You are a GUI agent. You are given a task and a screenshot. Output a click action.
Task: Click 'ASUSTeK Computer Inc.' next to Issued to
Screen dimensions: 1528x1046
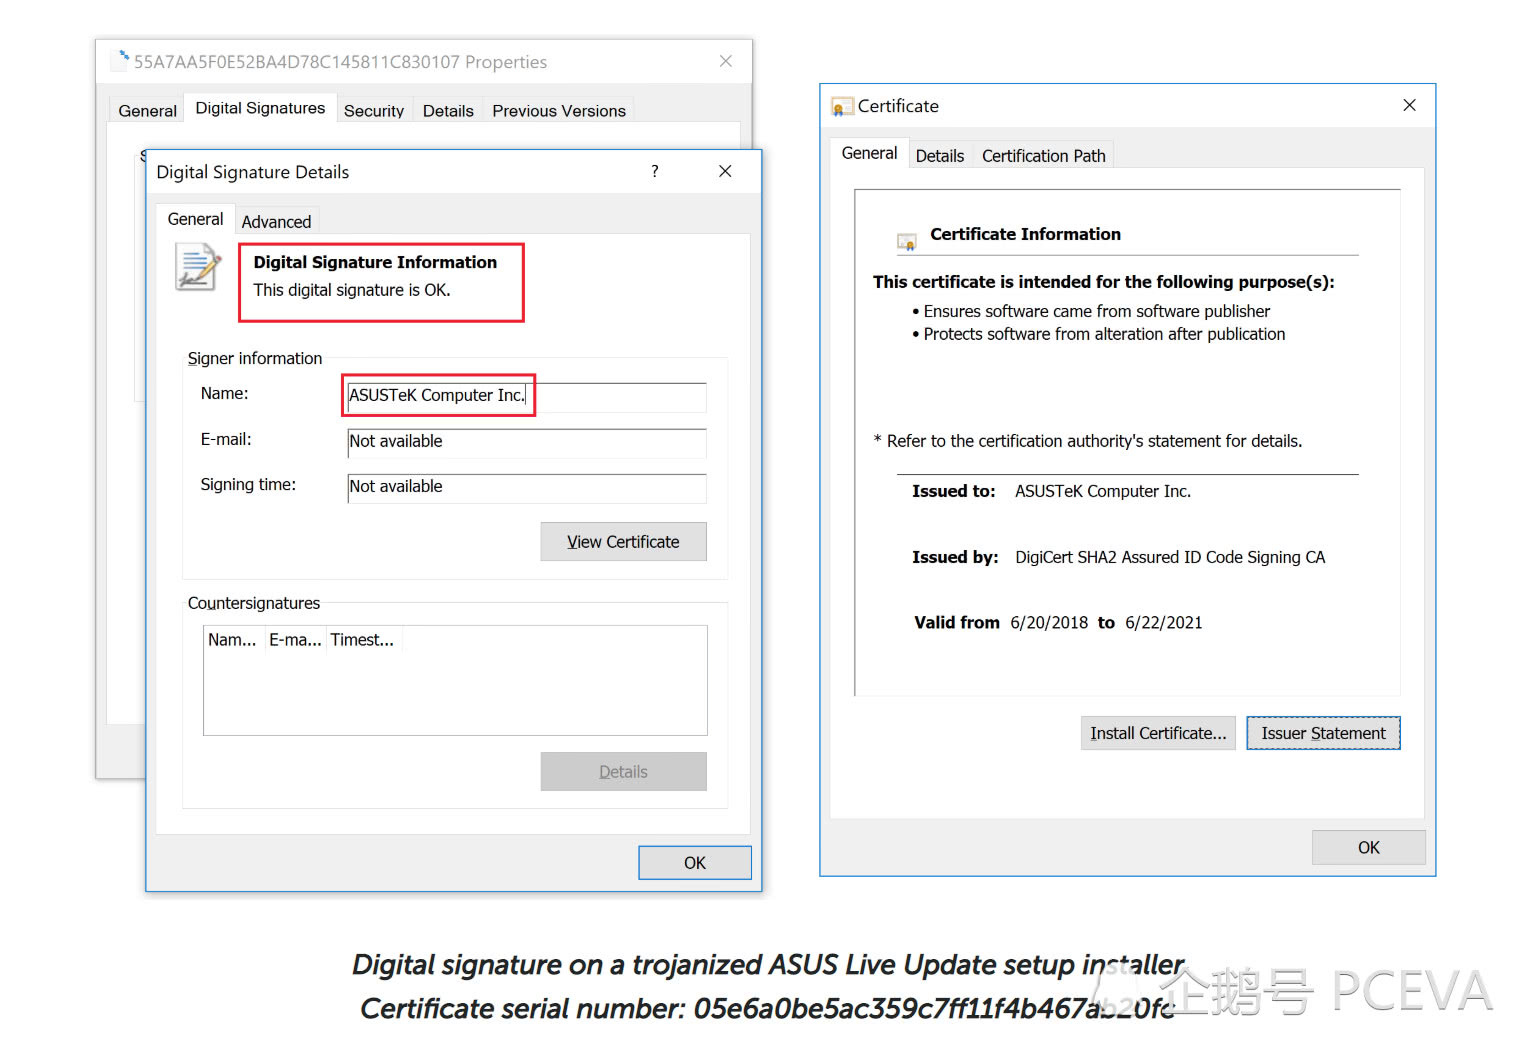(x=1103, y=491)
